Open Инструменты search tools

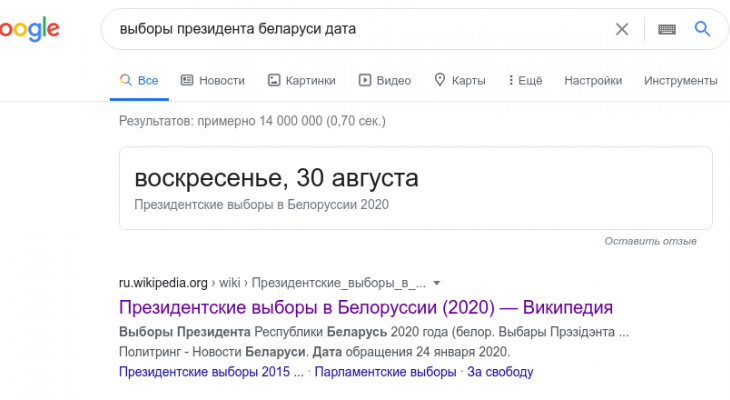pos(680,80)
